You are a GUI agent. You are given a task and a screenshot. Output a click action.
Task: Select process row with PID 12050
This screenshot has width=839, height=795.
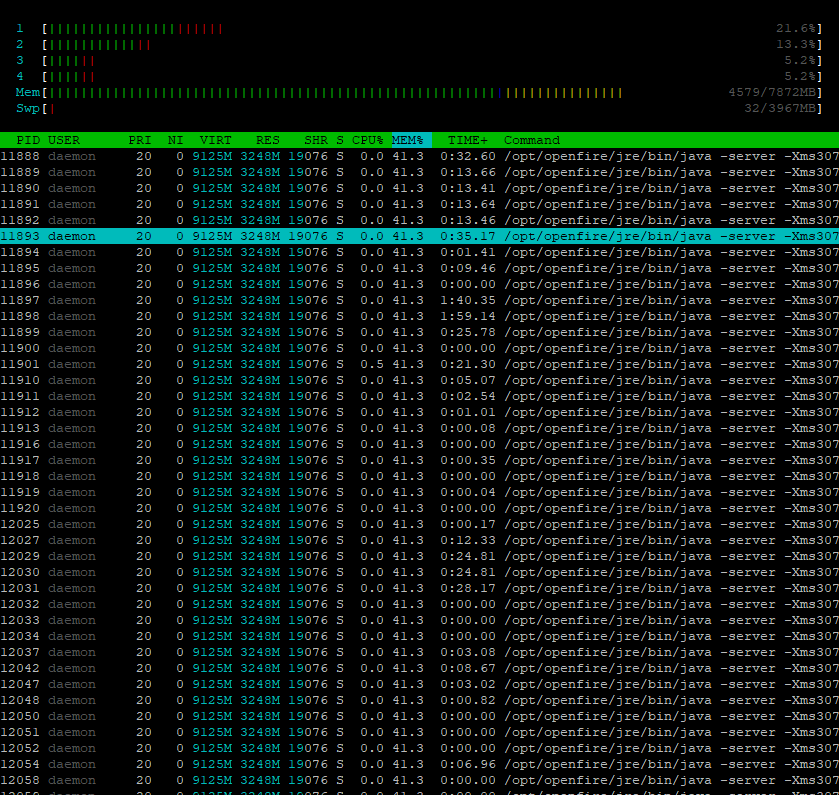click(x=420, y=716)
